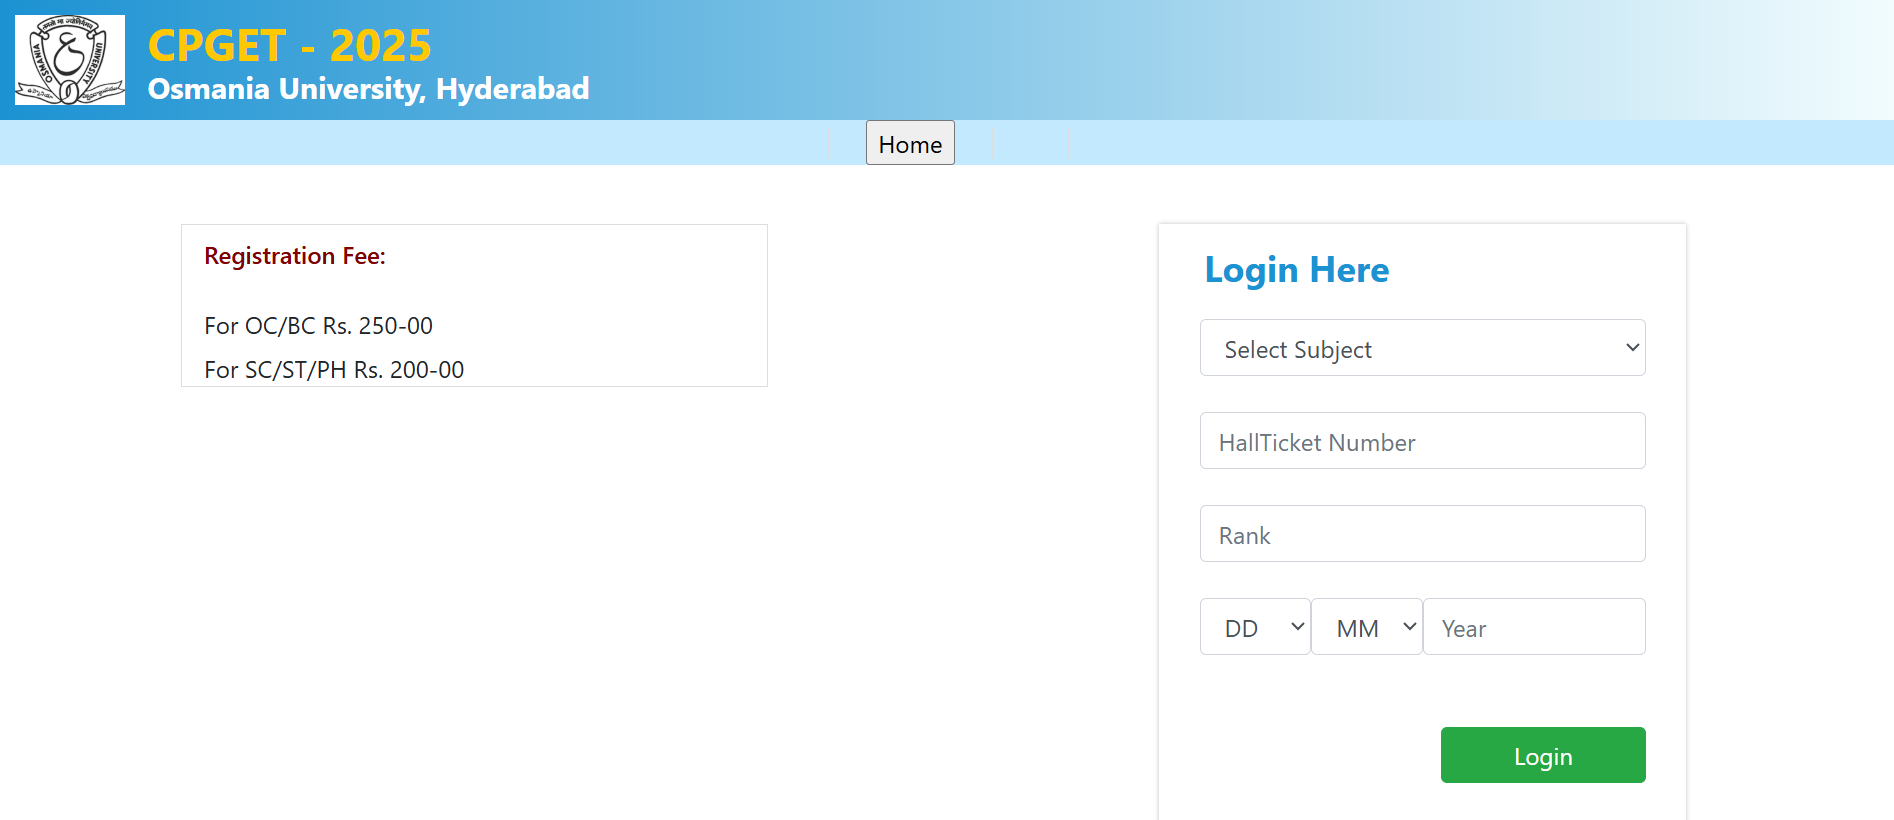The height and width of the screenshot is (820, 1894).
Task: Click the For SC/ST/PH Rs. 200-00 line
Action: click(334, 370)
